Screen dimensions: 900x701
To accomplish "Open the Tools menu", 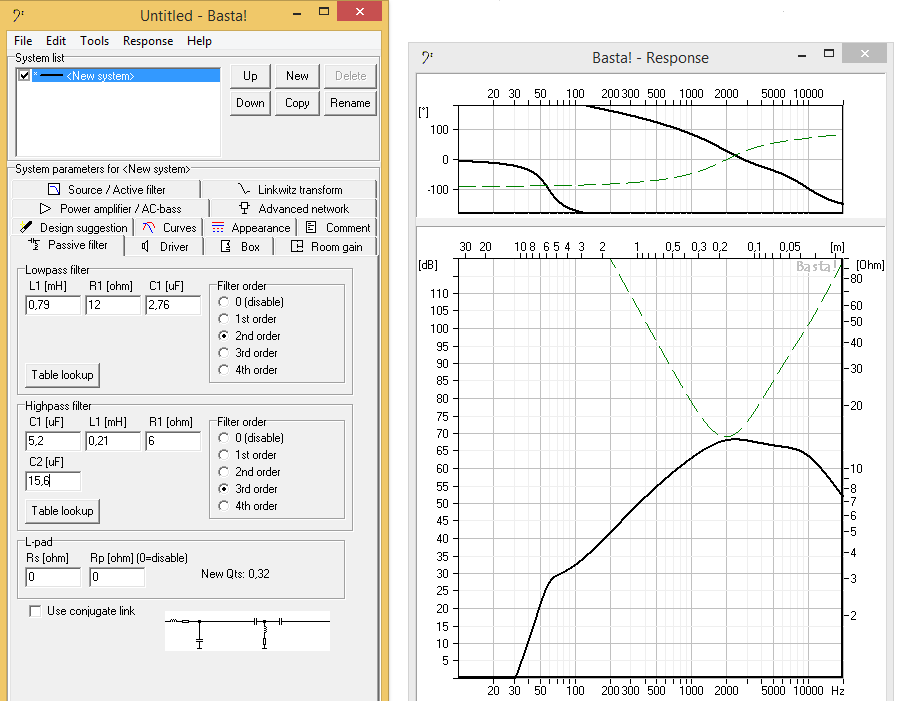I will pos(94,41).
